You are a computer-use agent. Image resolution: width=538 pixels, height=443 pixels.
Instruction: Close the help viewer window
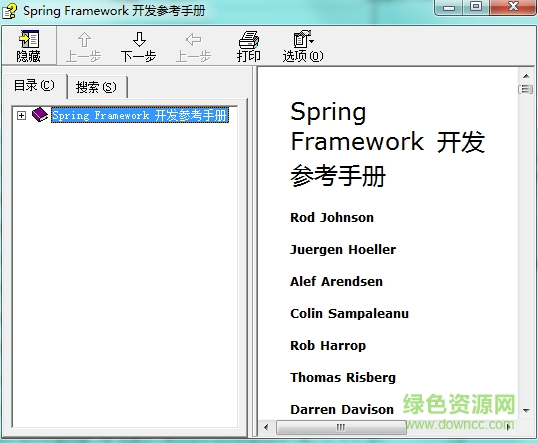coord(513,8)
